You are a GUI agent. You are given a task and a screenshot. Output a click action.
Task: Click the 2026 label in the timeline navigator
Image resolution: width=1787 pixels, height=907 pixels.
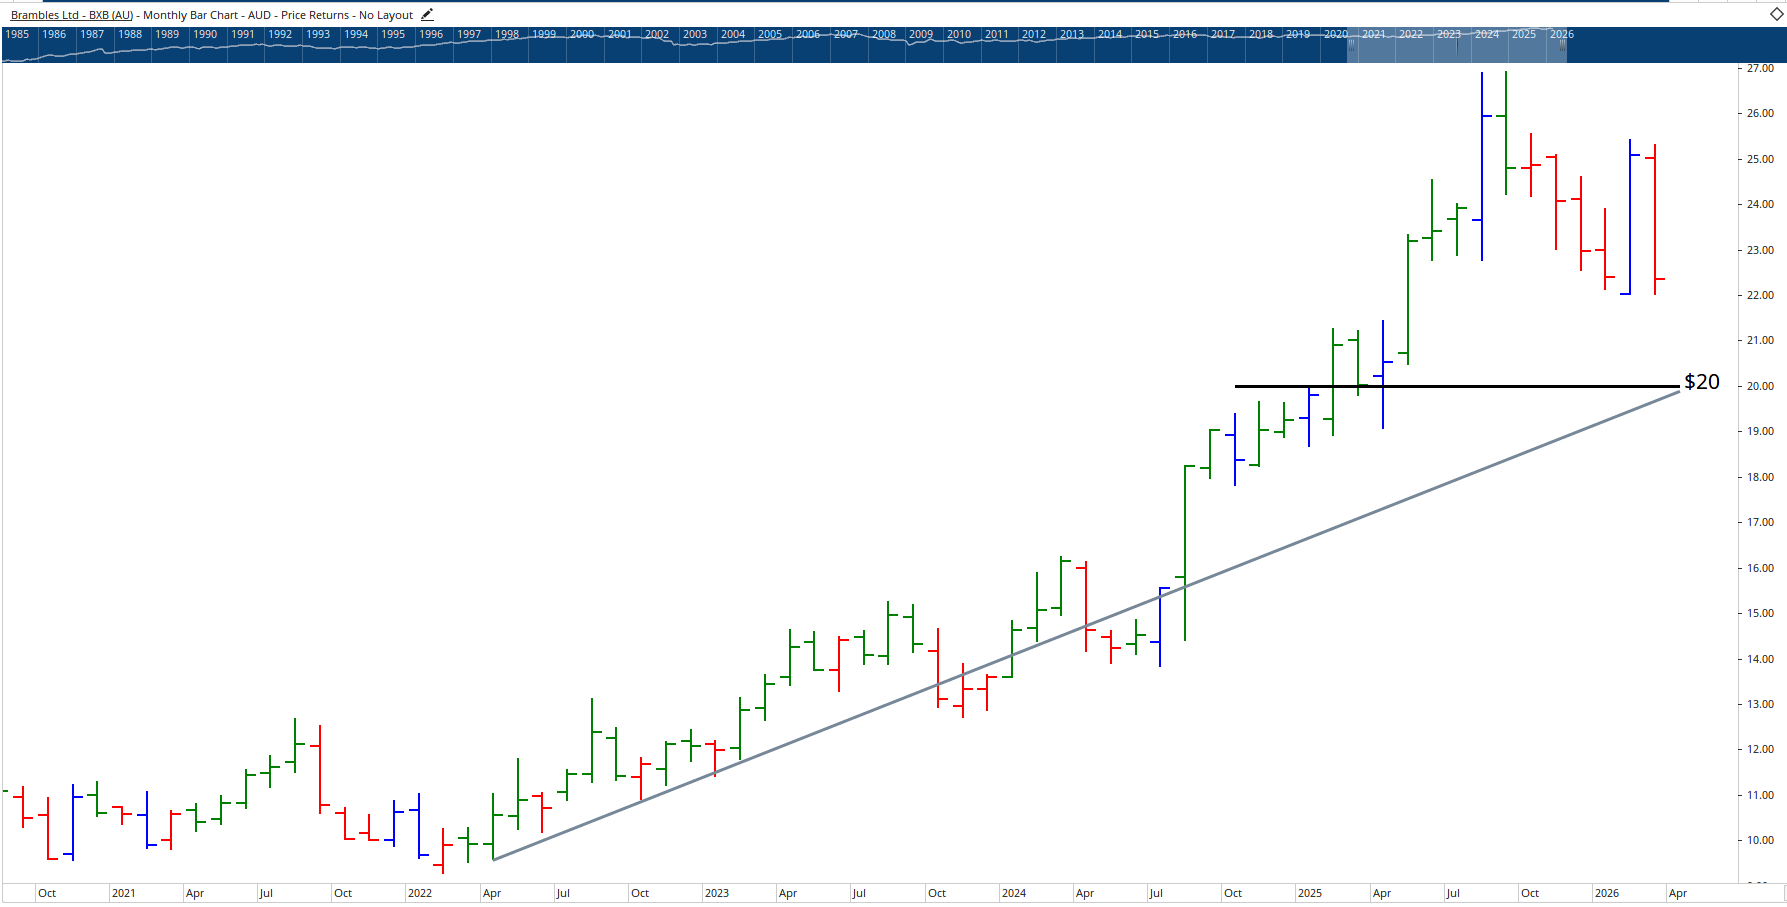point(1561,33)
